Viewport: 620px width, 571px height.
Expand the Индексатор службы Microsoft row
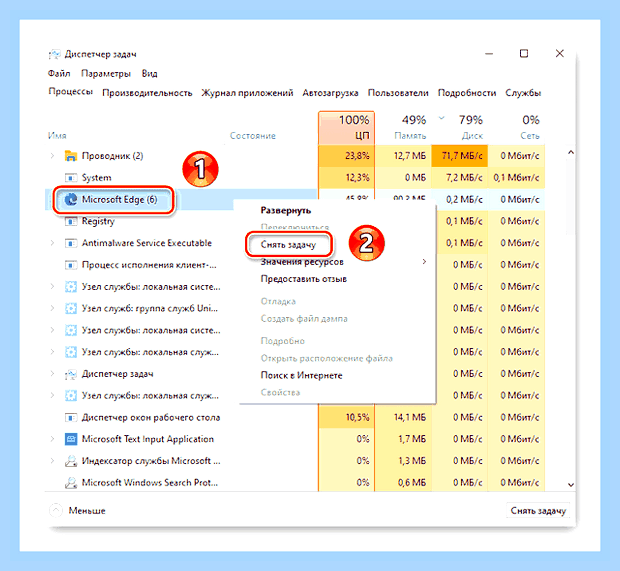pyautogui.click(x=52, y=461)
